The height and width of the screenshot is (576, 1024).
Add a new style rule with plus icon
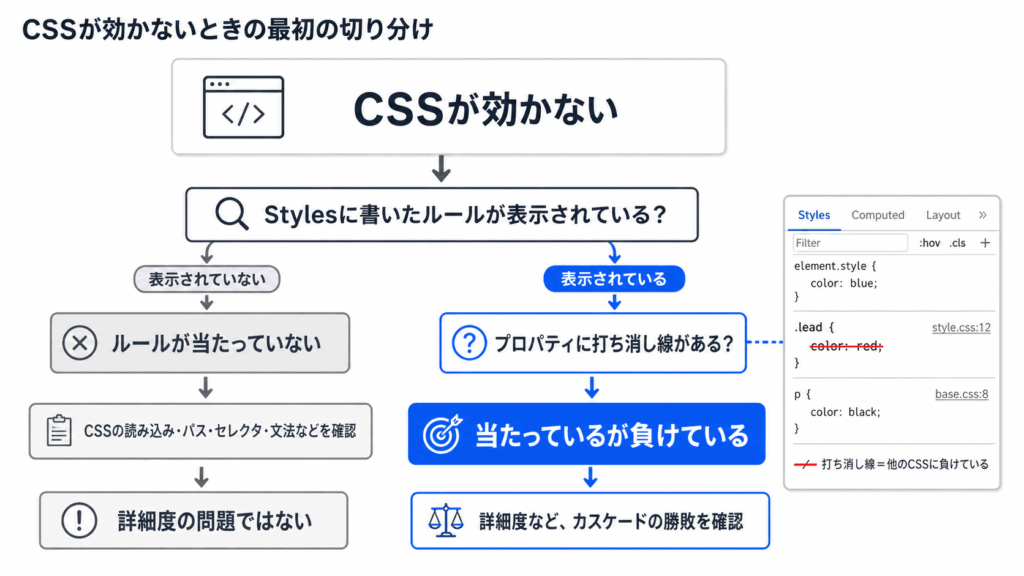[x=985, y=243]
